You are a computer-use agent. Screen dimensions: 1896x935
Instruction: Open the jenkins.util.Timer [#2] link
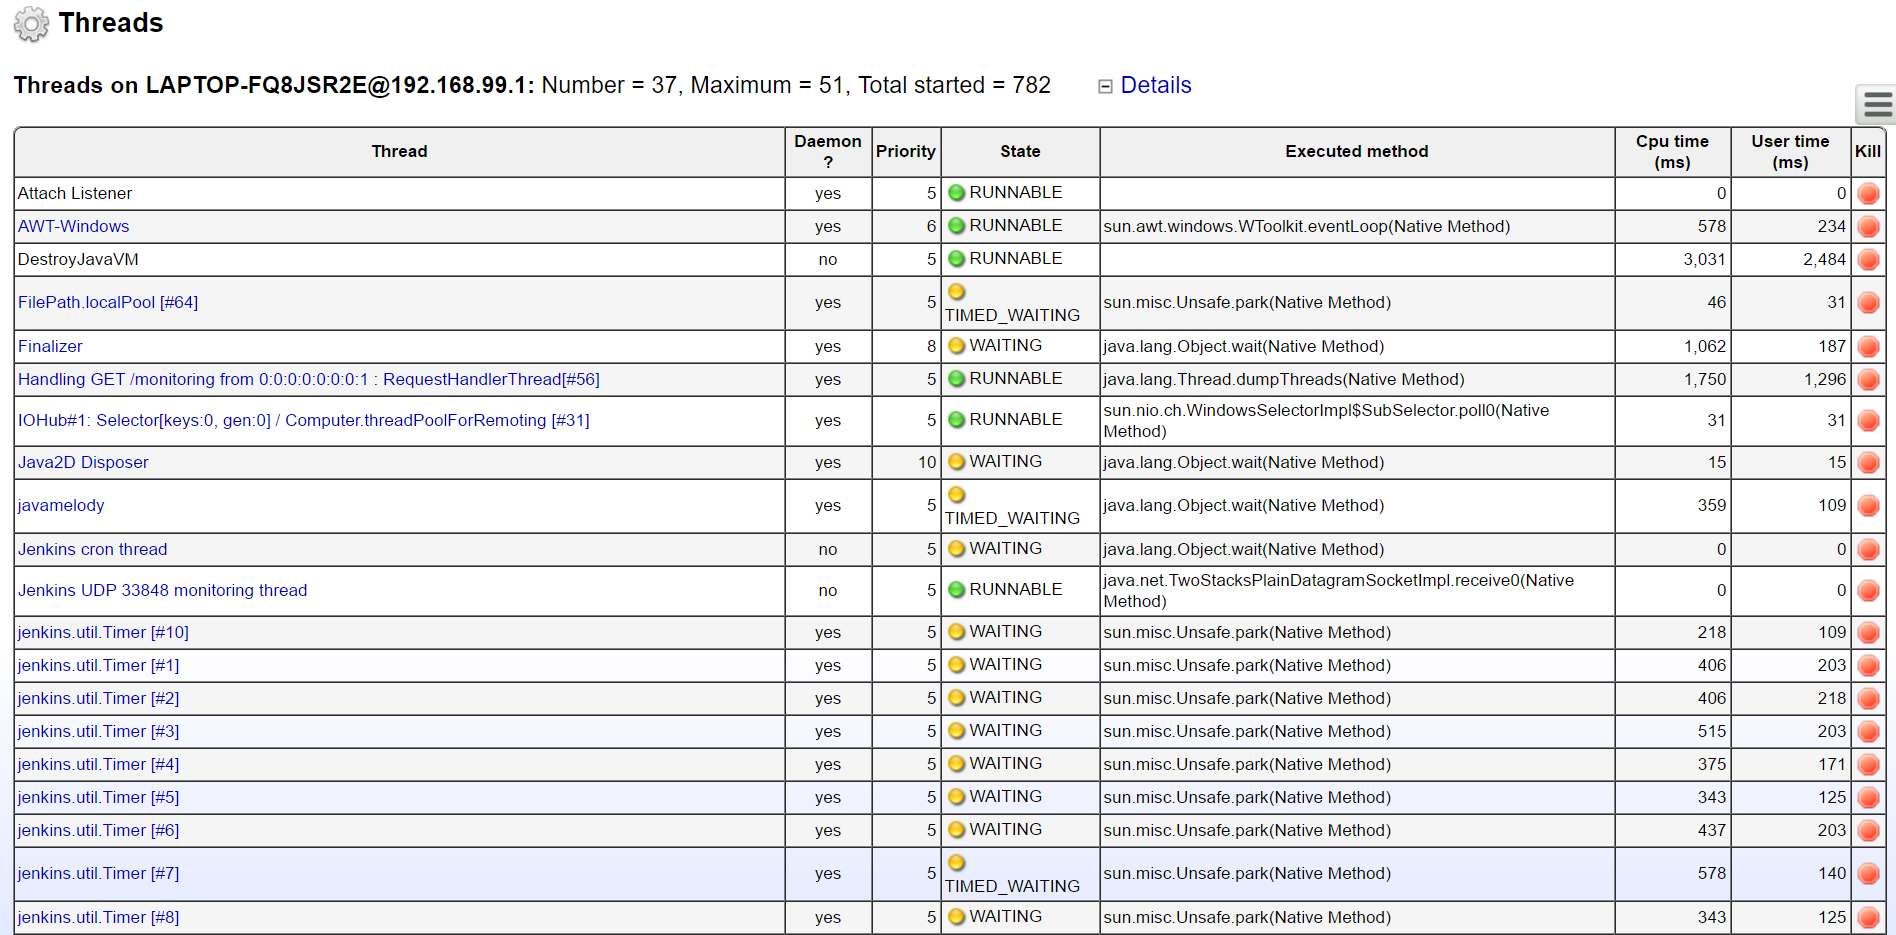(98, 699)
